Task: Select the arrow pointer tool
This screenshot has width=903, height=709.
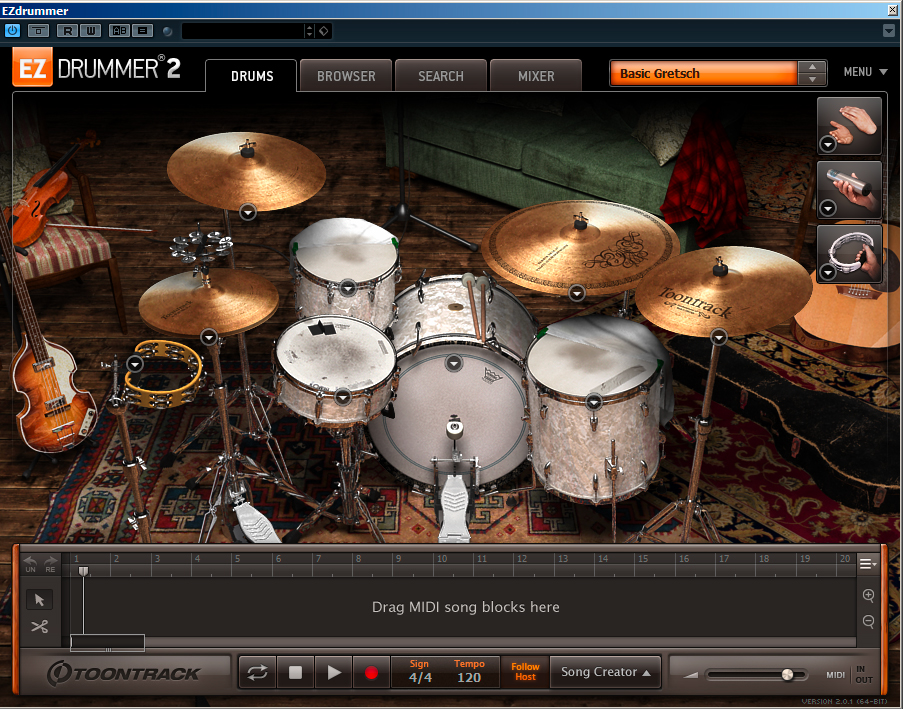Action: coord(39,600)
